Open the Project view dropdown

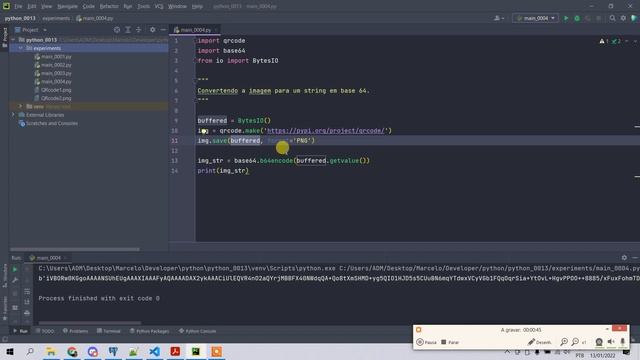[31, 30]
